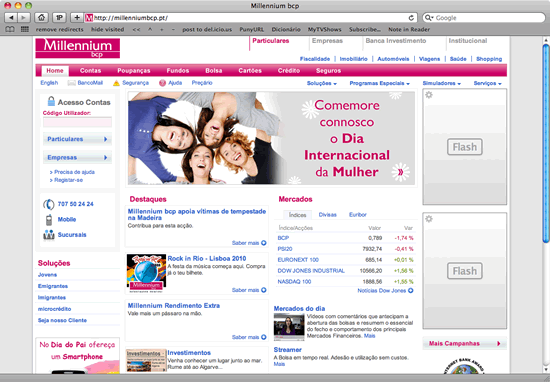Click the DOW JONES INDUSTRIAL index link

click(x=311, y=271)
